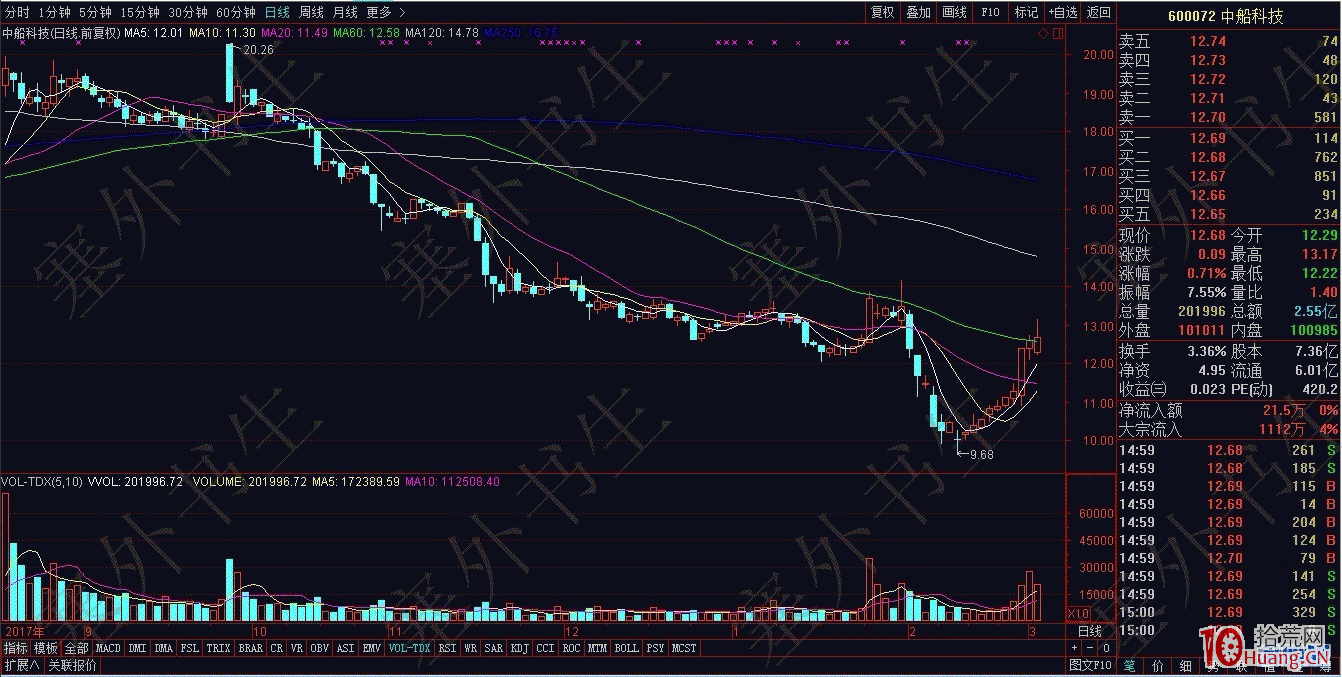The image size is (1342, 677).
Task: Click the X10 volume scale marker
Action: [1078, 613]
